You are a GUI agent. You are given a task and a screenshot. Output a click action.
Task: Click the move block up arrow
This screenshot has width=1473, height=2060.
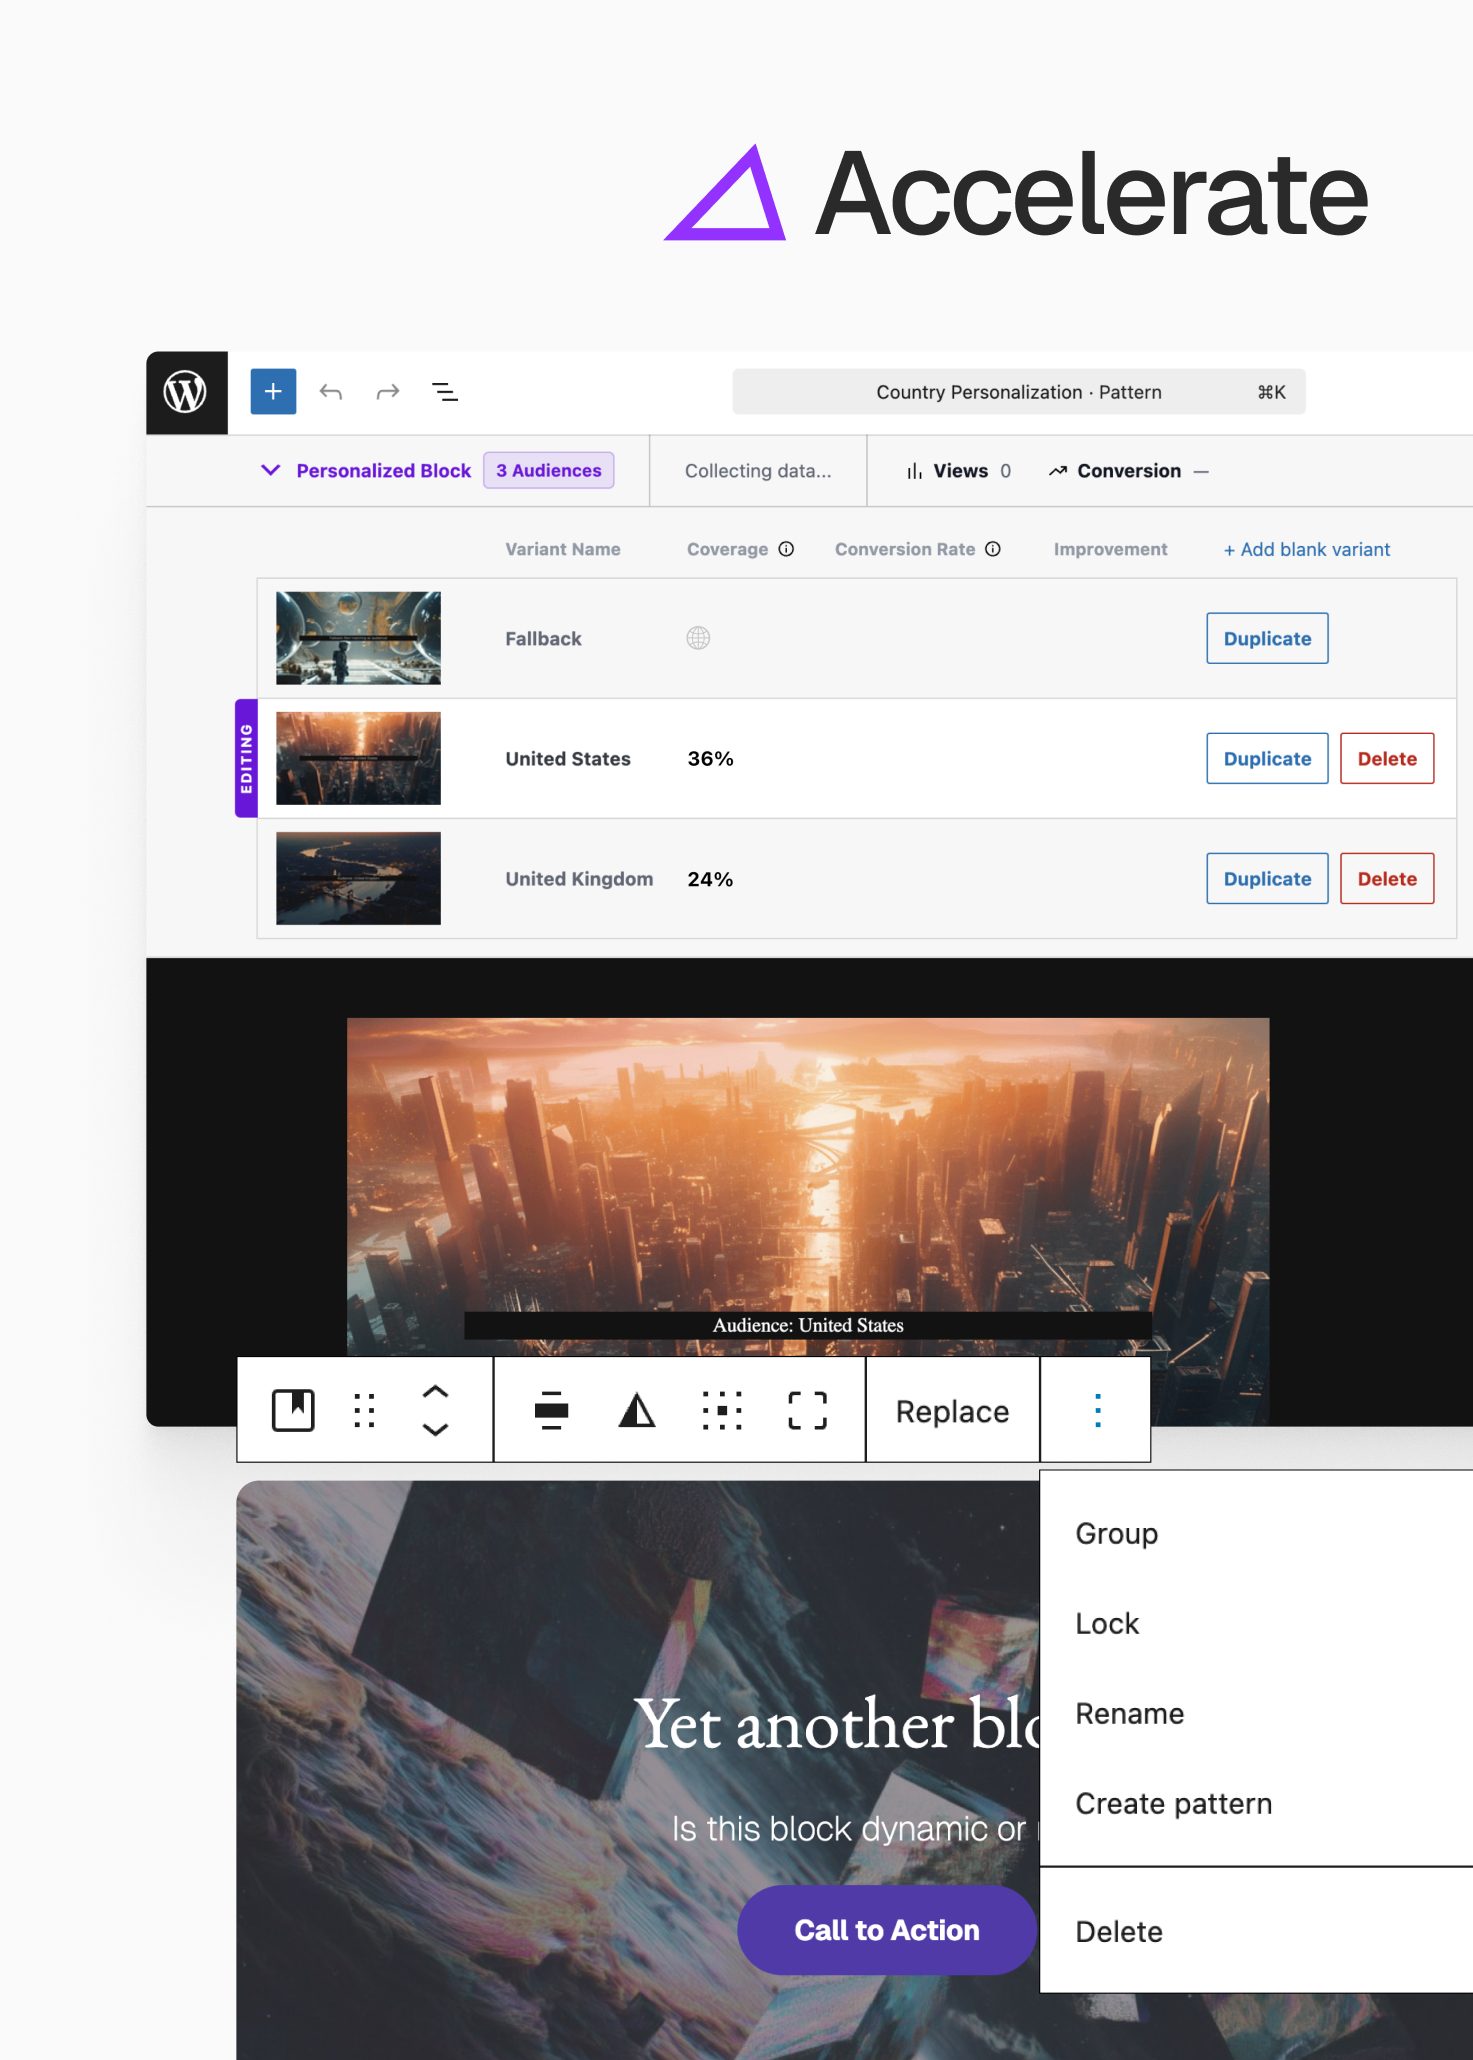[x=435, y=1391]
